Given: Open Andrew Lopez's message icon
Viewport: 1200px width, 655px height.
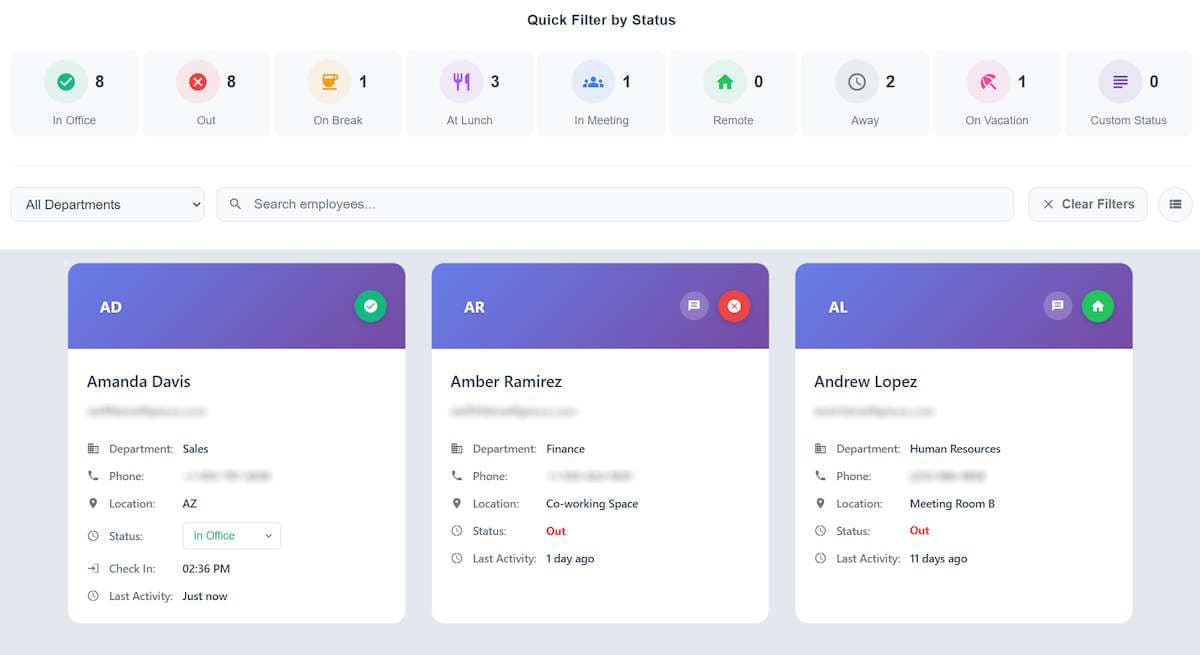Looking at the screenshot, I should 1058,306.
